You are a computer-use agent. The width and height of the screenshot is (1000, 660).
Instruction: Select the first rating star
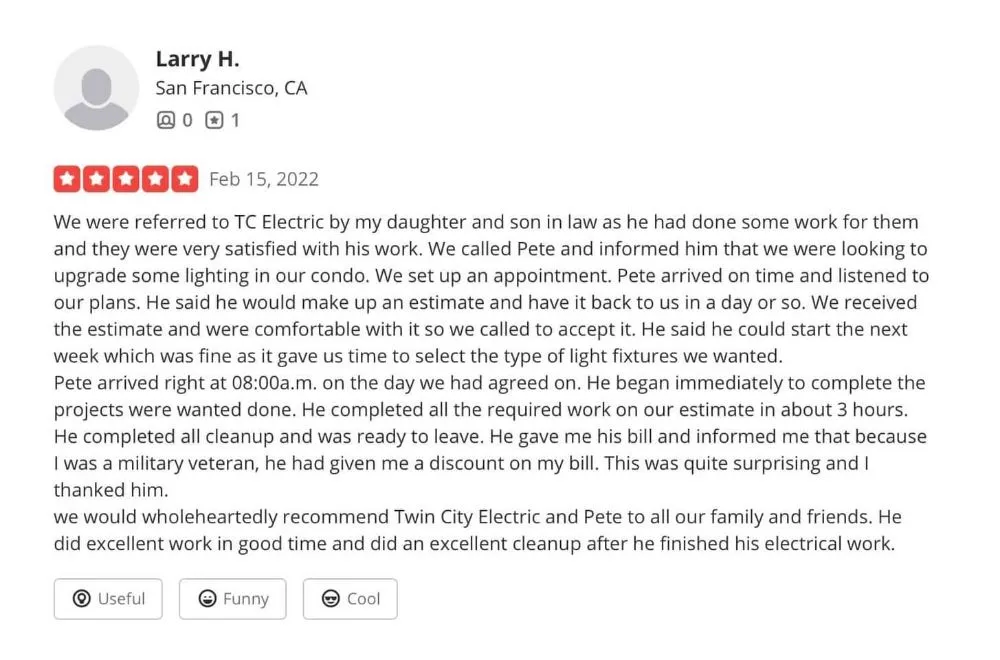[x=67, y=179]
